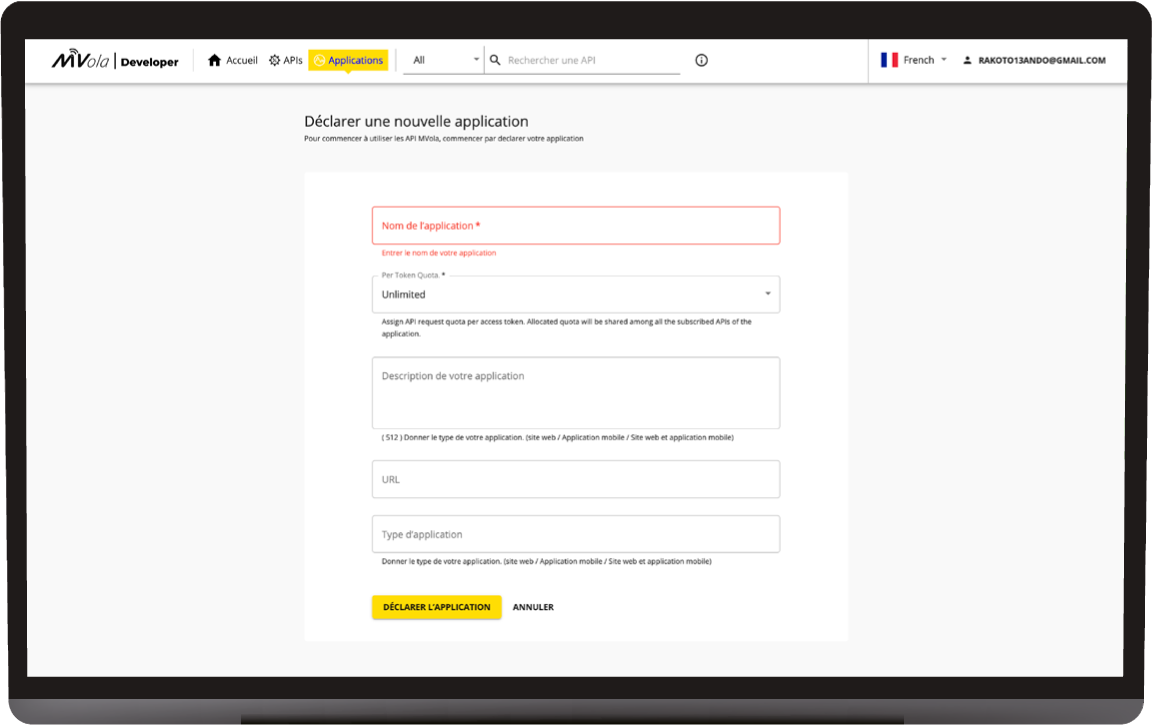Open the APIs menu item

(292, 60)
